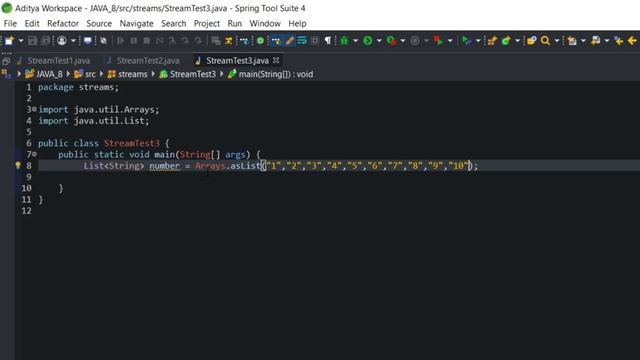Switch to StreamTest1.java tab
640x360 pixels.
click(x=58, y=61)
